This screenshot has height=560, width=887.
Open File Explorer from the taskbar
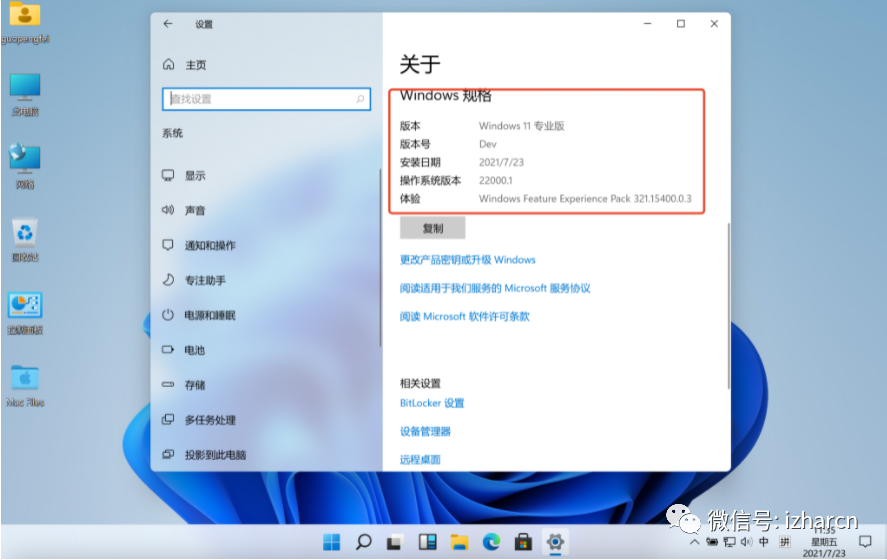click(x=459, y=542)
